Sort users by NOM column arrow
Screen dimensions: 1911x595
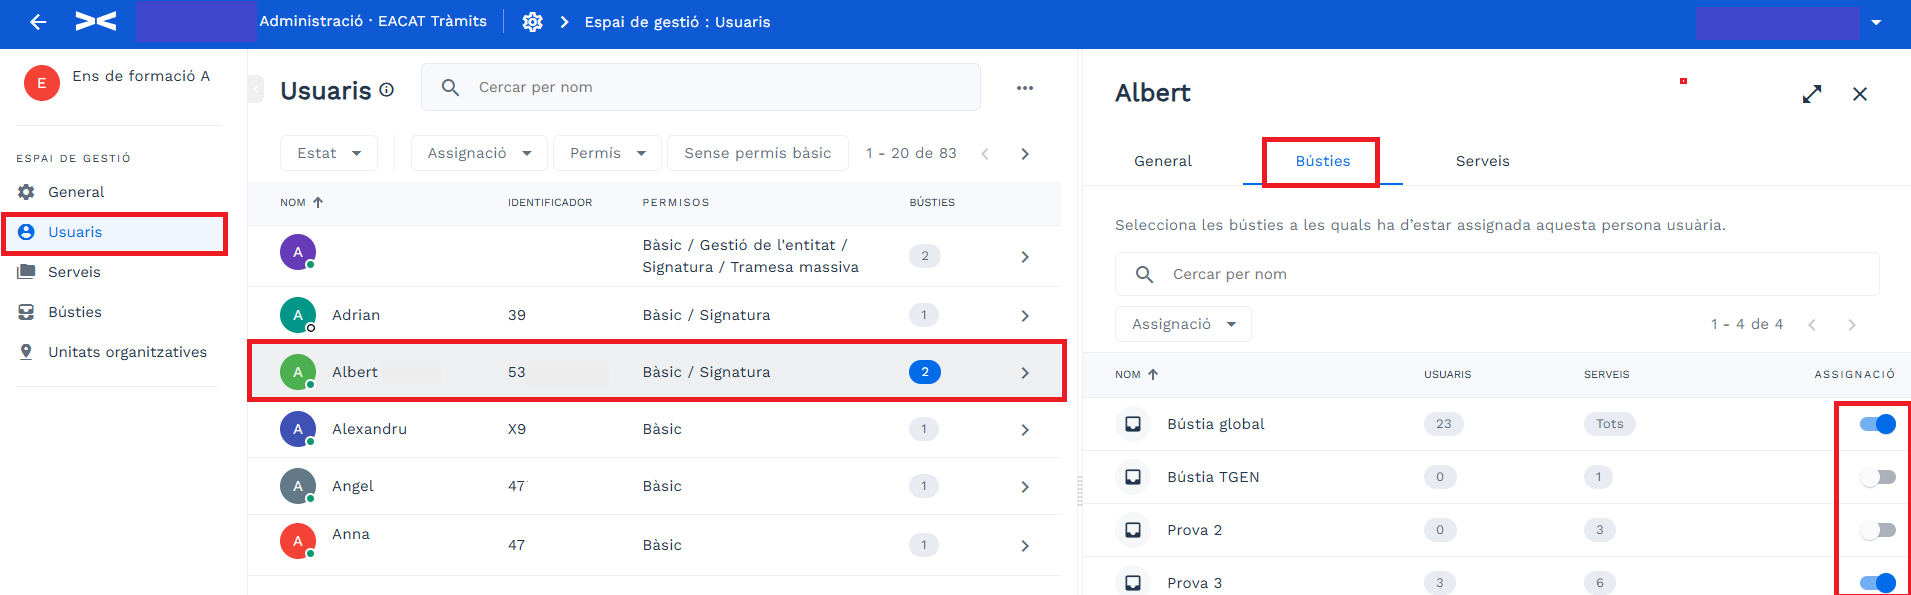[318, 202]
